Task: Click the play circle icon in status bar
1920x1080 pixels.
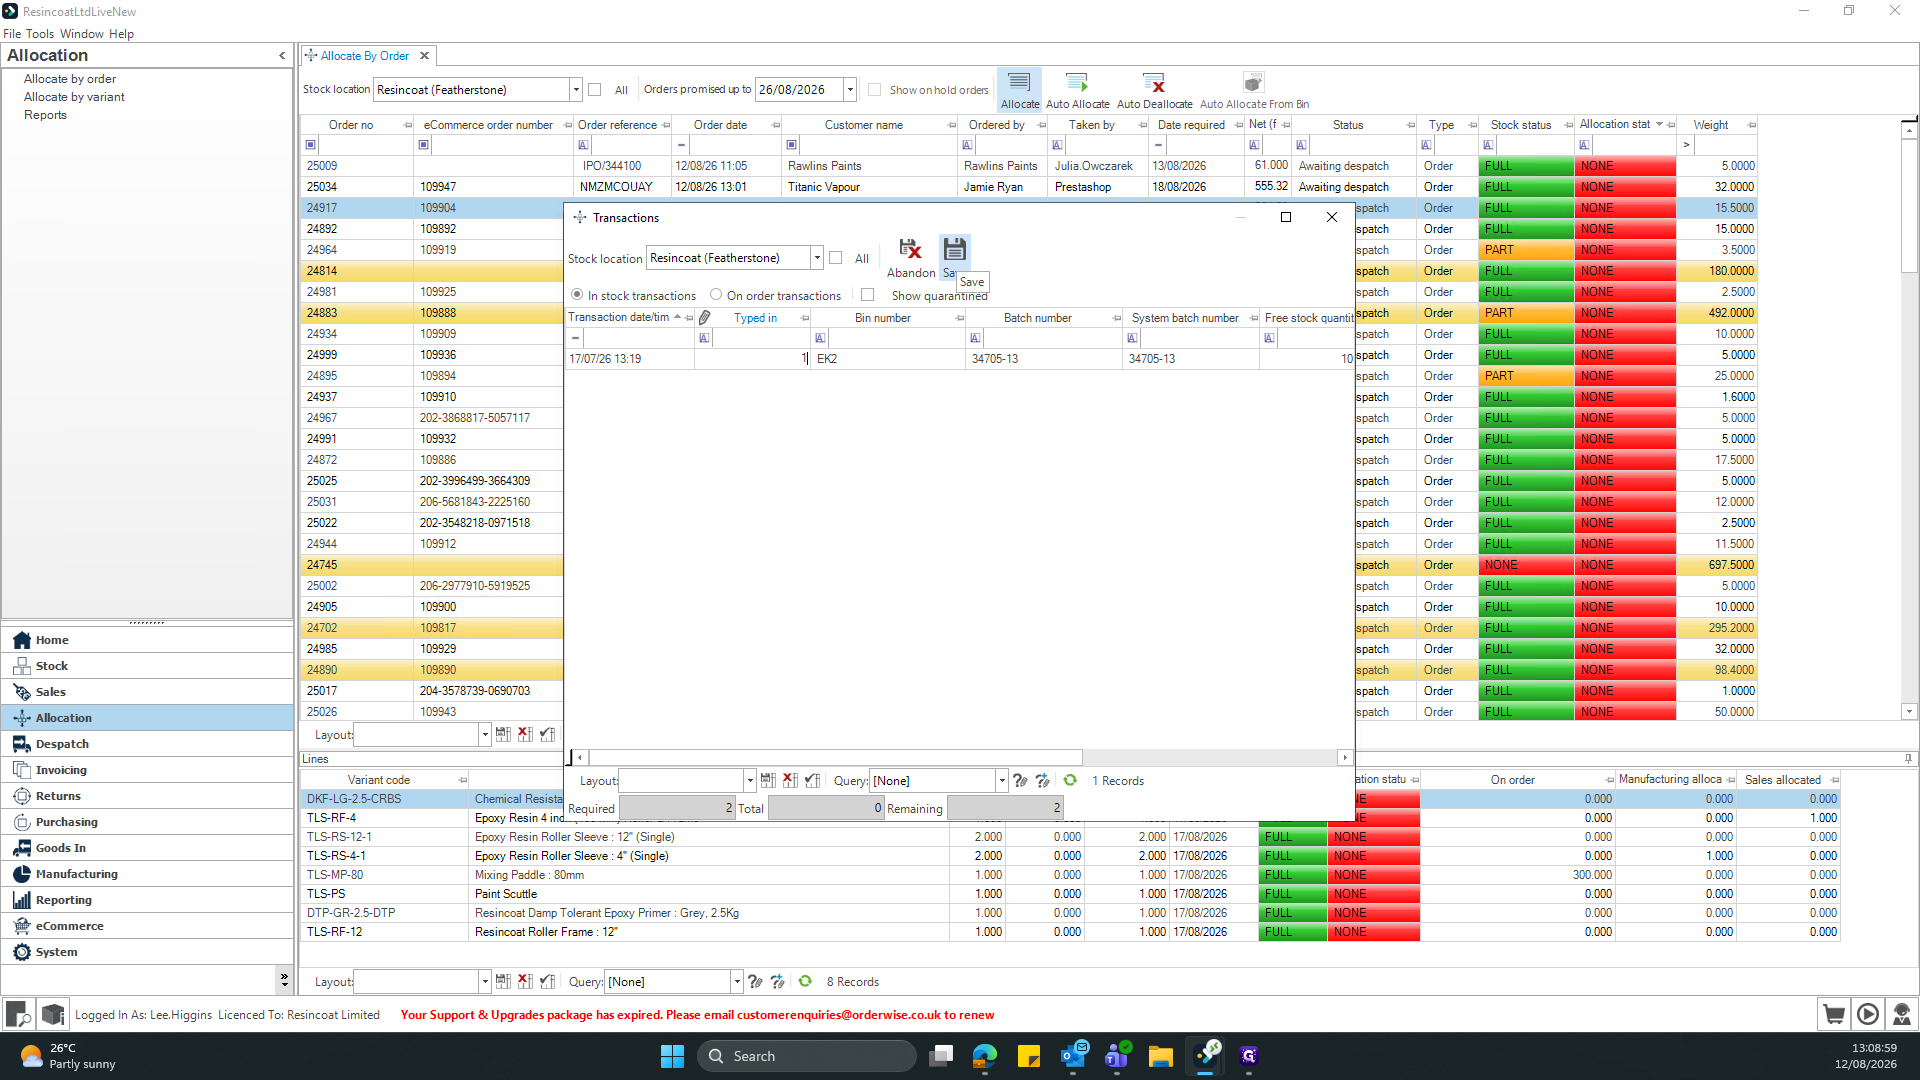Action: [x=1868, y=1014]
